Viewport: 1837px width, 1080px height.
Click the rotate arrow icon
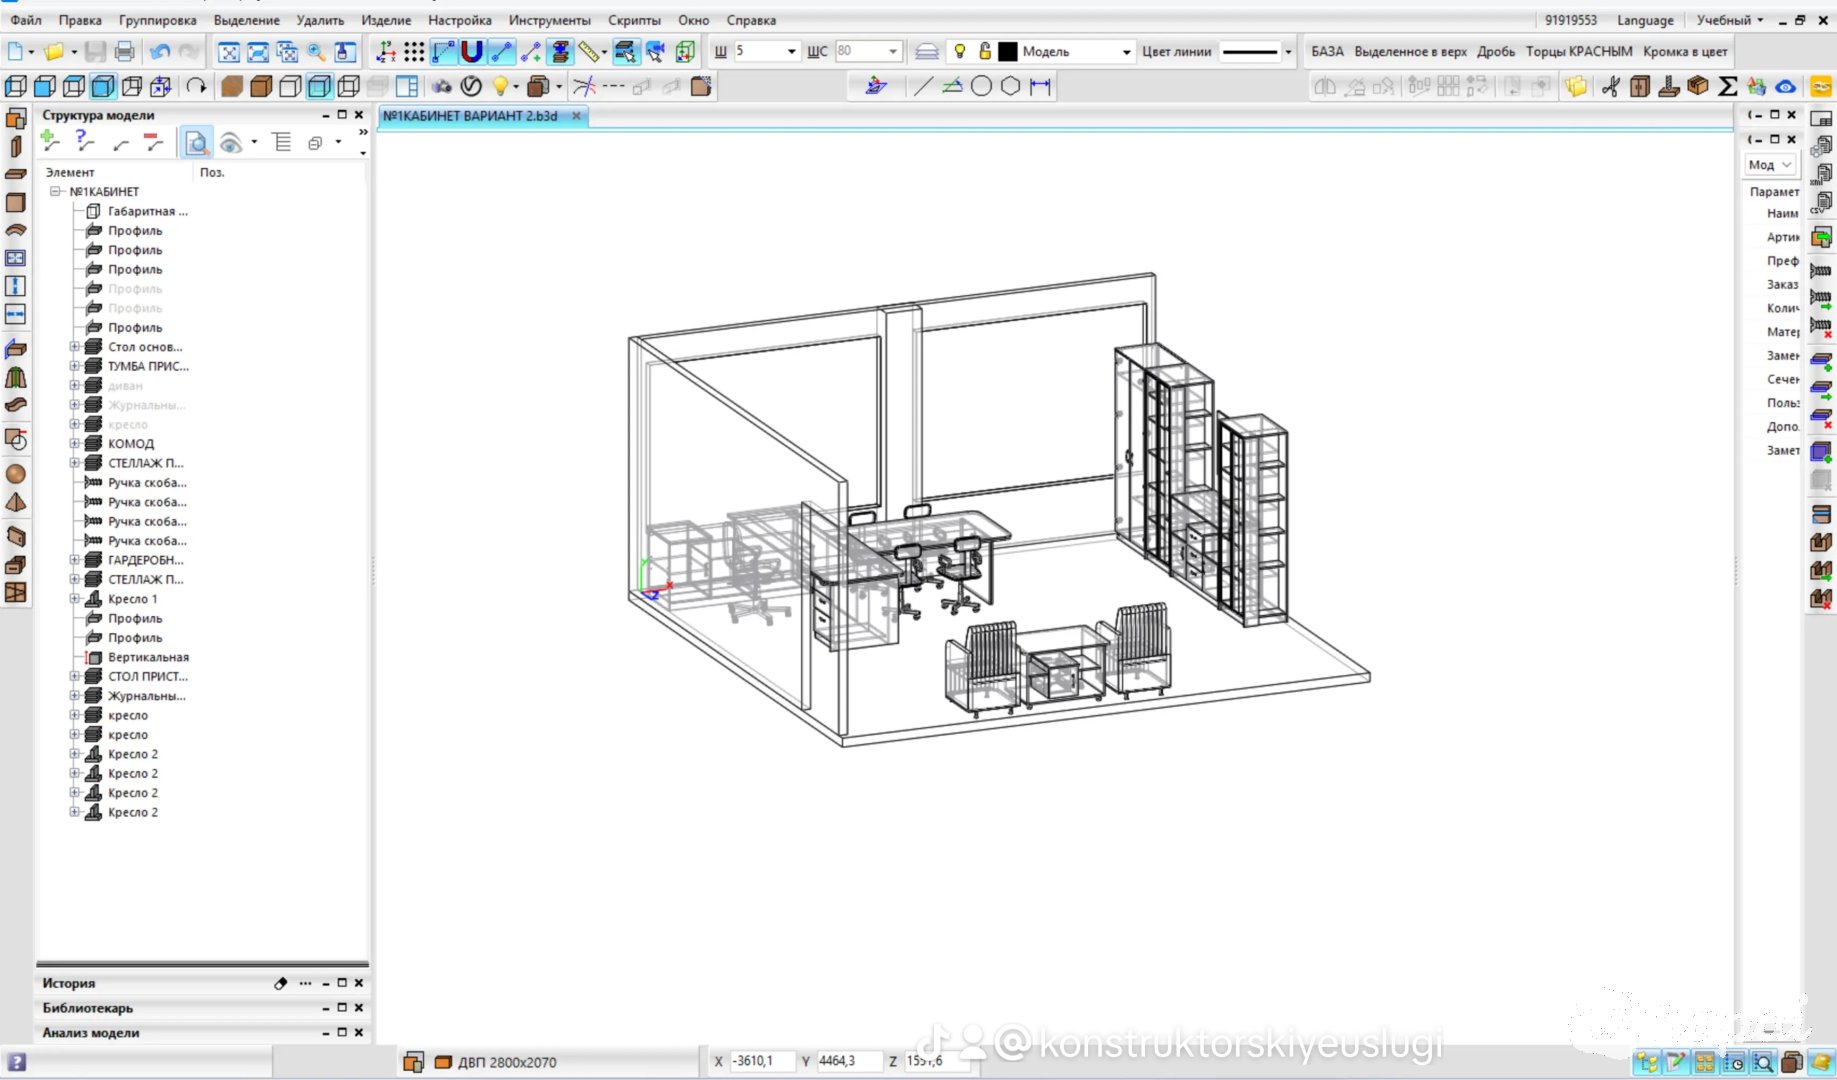196,86
